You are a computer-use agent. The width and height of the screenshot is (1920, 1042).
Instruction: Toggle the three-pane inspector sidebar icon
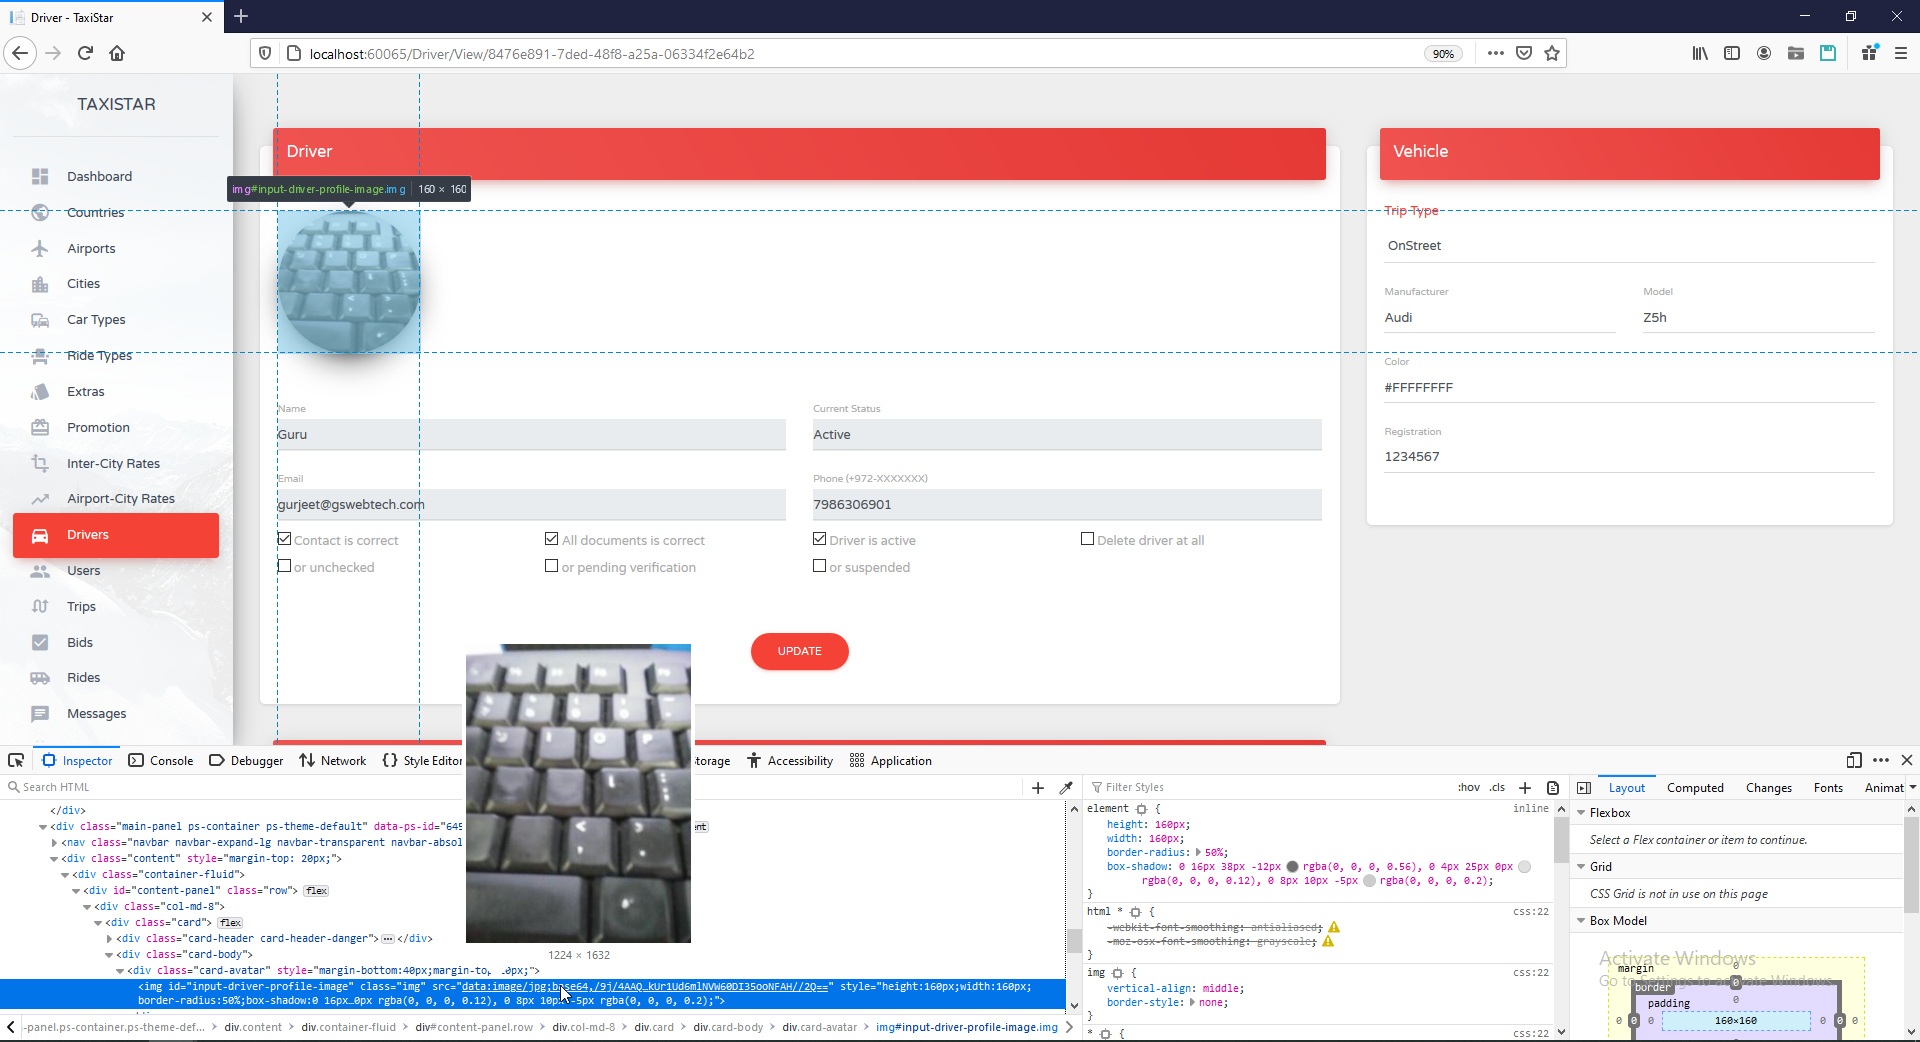pos(1584,788)
